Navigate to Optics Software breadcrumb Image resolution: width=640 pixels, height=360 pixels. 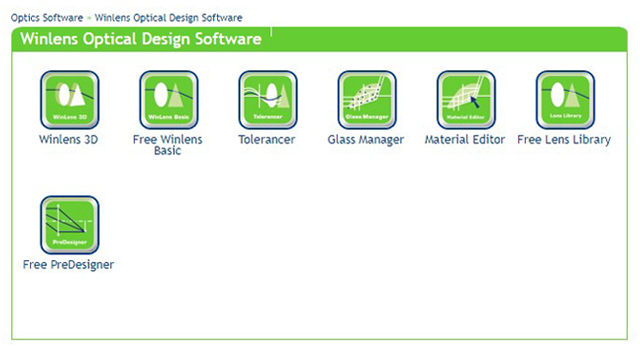47,18
